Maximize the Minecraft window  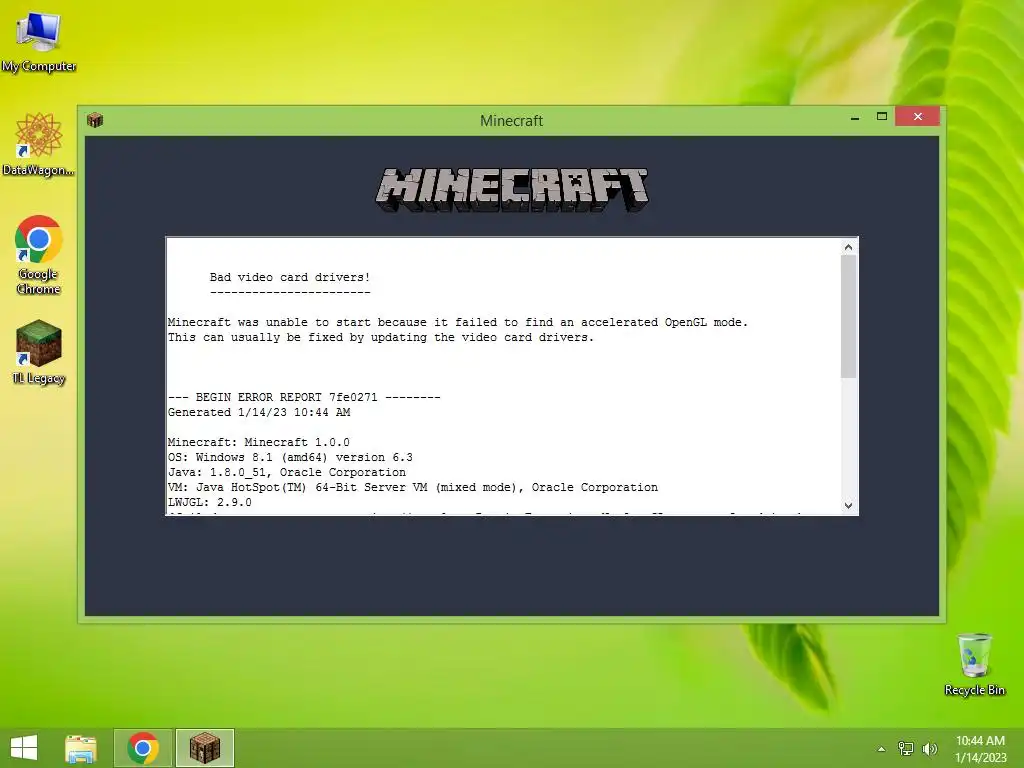(882, 117)
